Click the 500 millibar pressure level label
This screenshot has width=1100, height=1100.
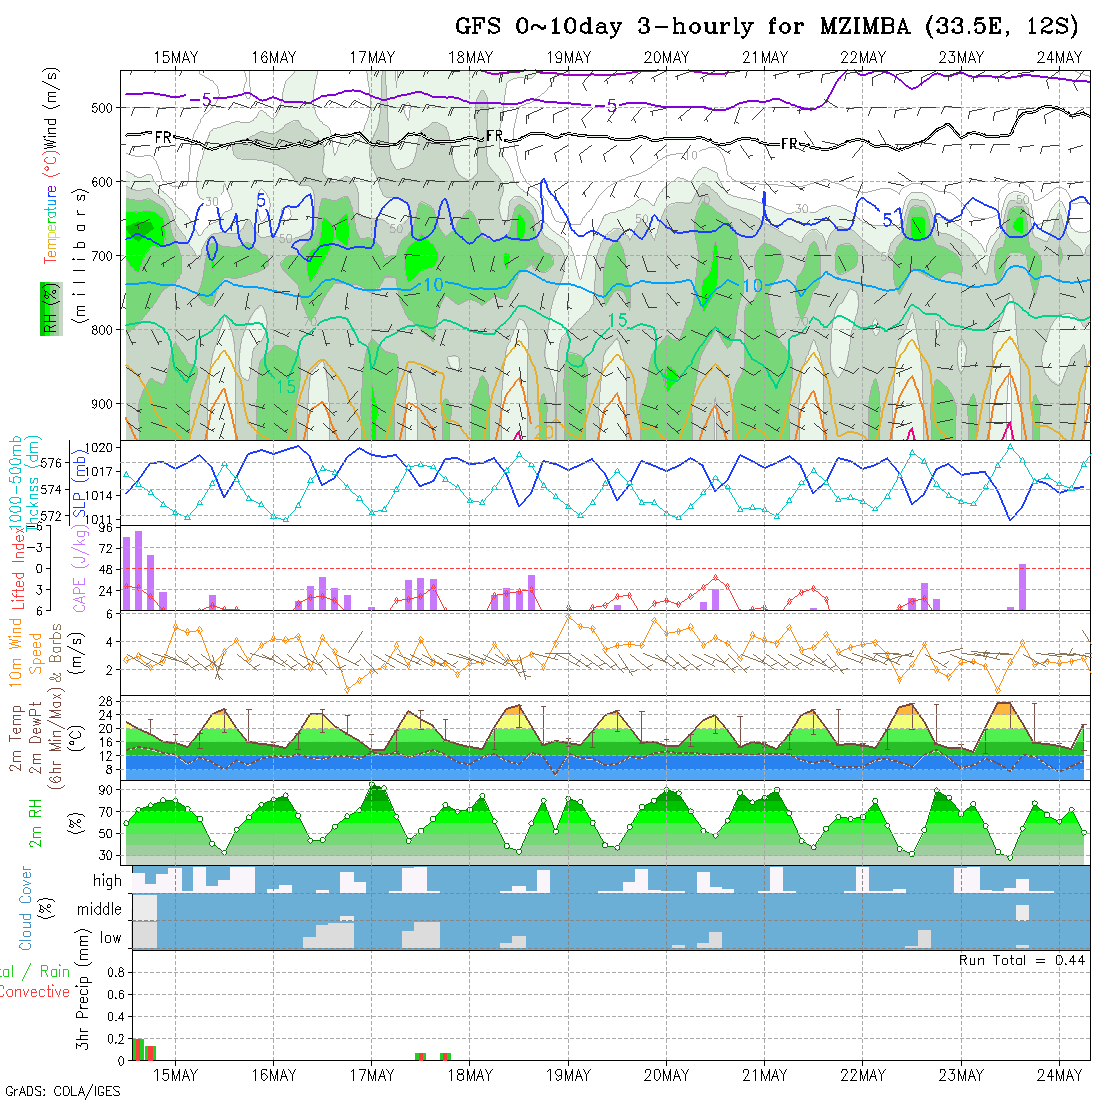(x=102, y=108)
